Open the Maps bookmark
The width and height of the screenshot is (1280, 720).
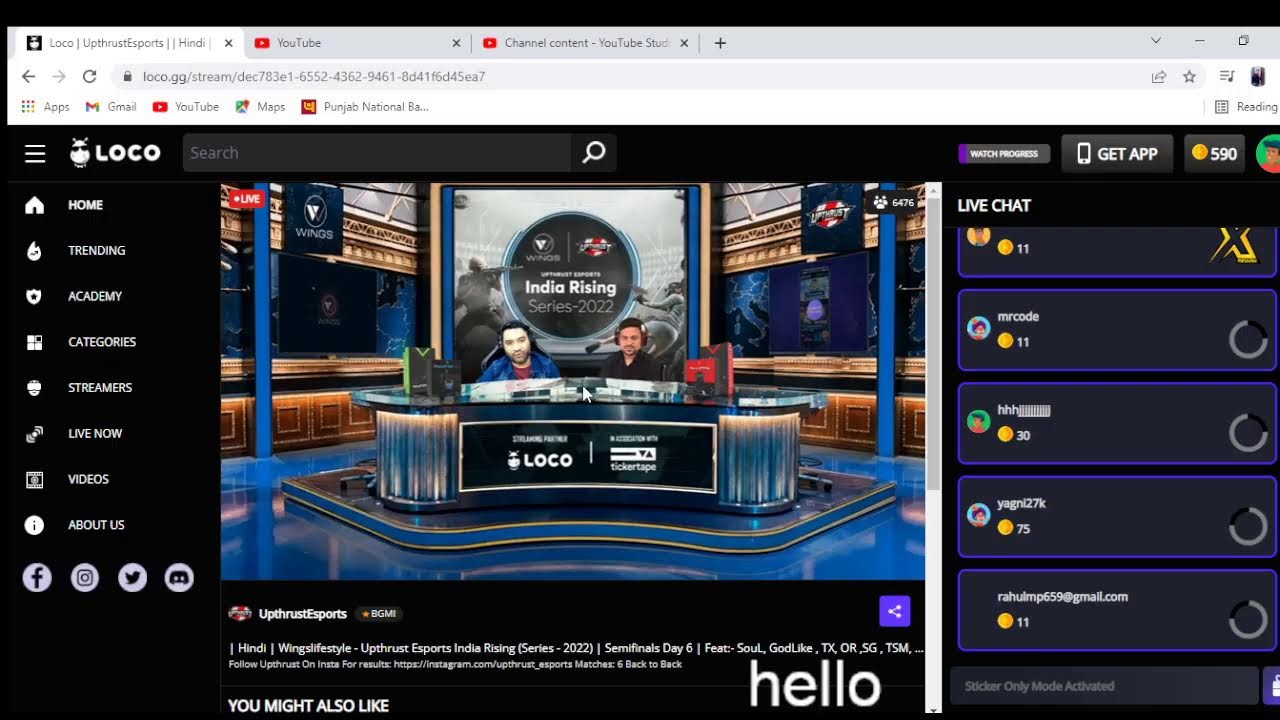pos(260,107)
